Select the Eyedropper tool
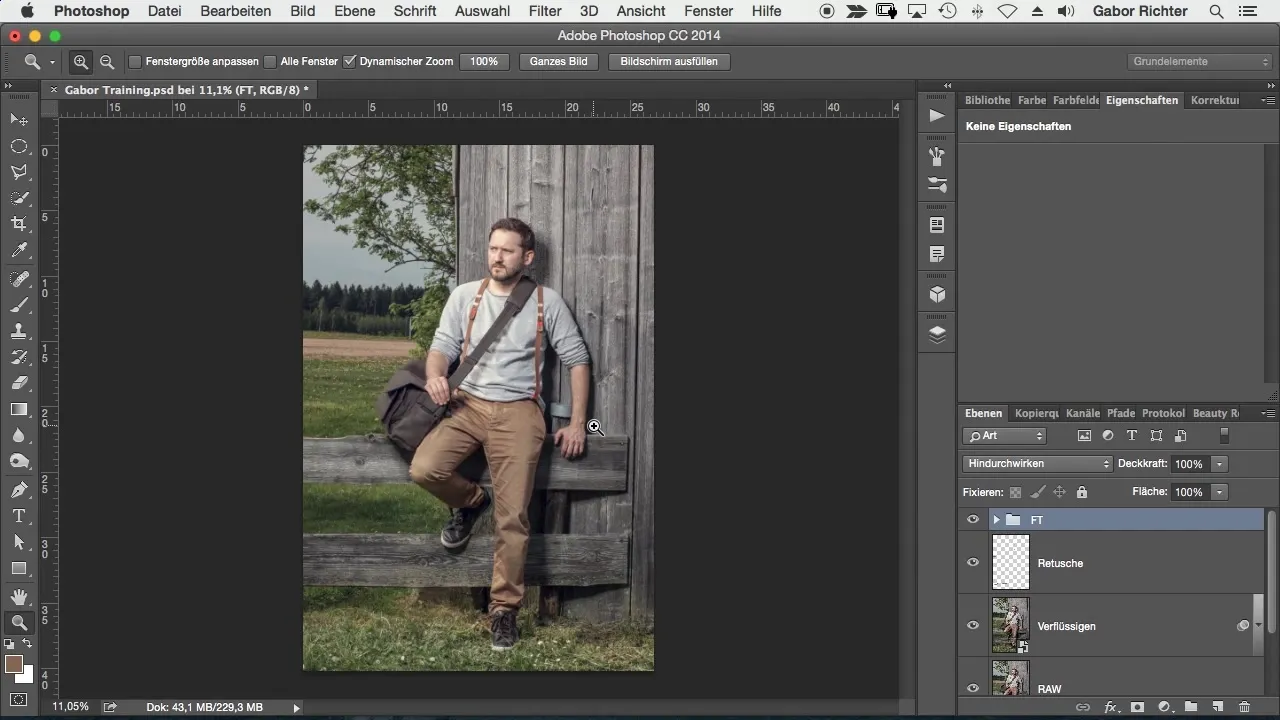Image resolution: width=1280 pixels, height=720 pixels. point(19,250)
